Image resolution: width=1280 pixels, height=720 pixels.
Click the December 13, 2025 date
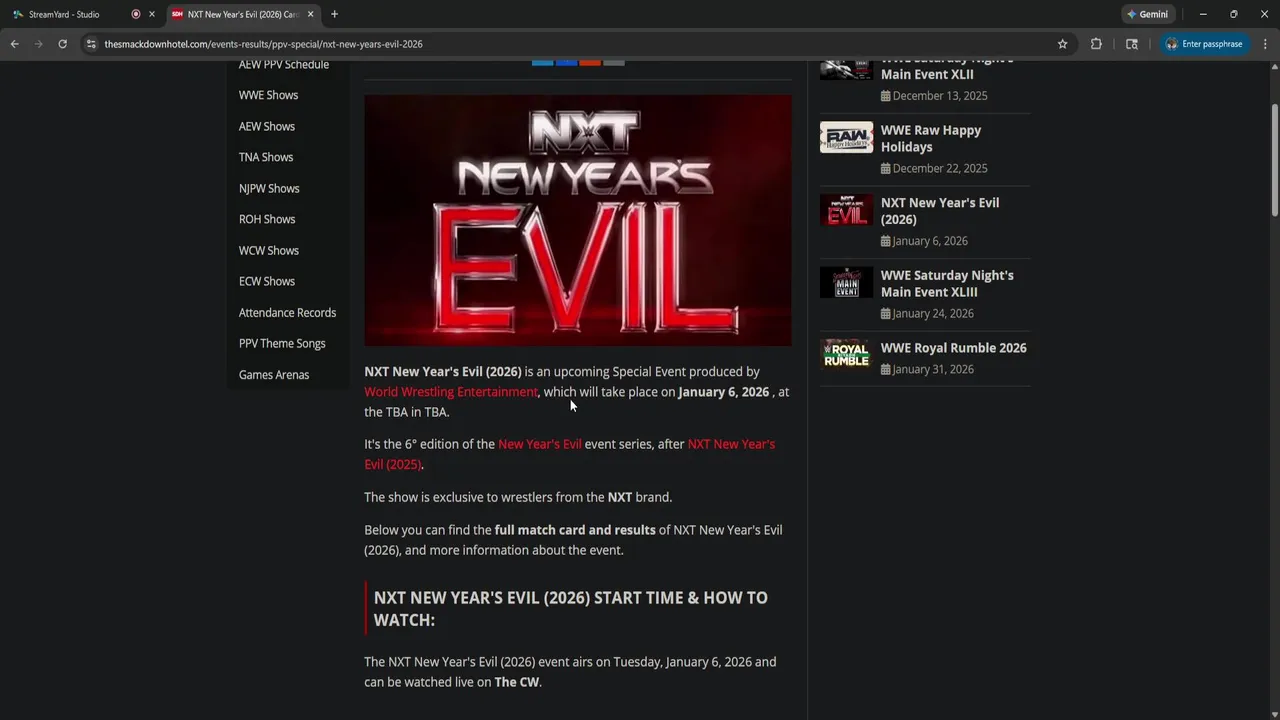click(x=934, y=96)
